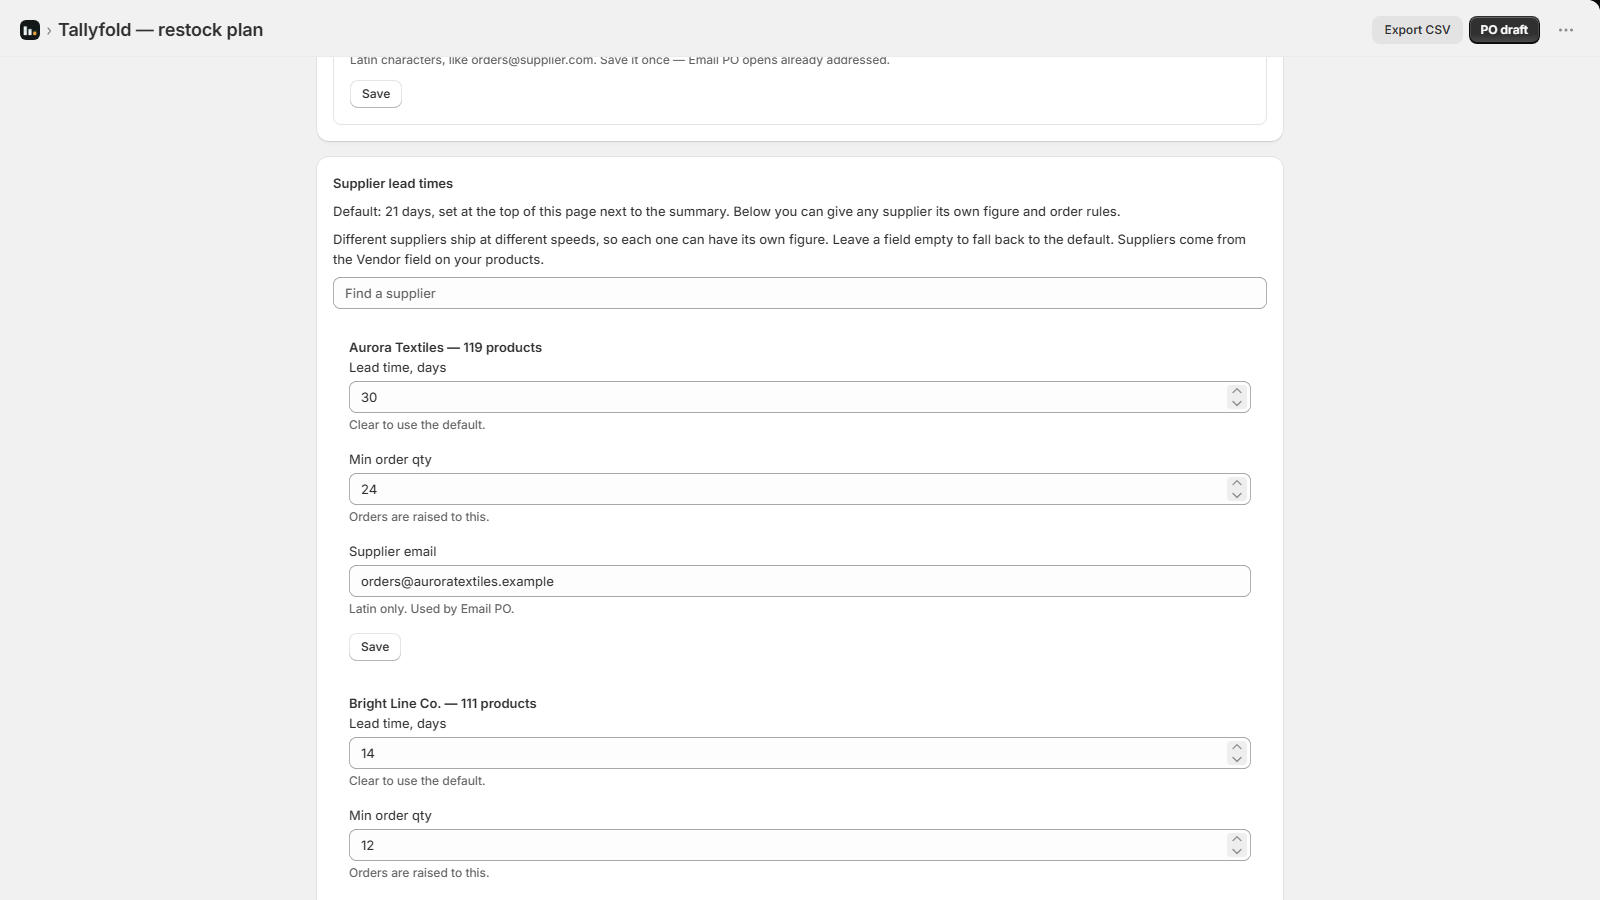Increment Aurora Textiles min order qty
The width and height of the screenshot is (1600, 900).
click(x=1237, y=483)
